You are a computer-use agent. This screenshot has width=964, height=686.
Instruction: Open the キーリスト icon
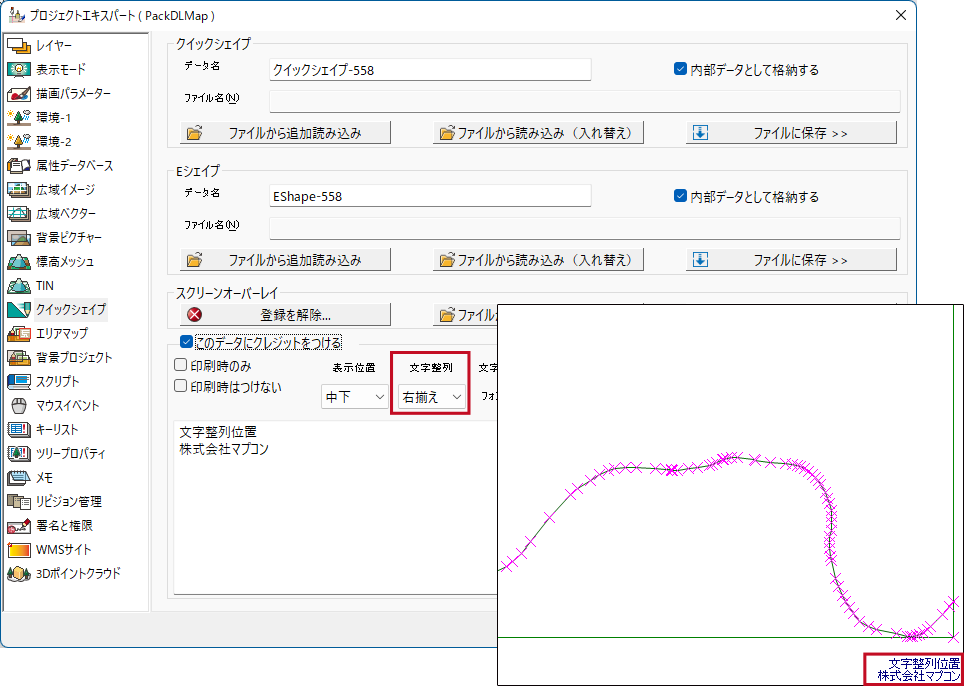click(x=18, y=429)
